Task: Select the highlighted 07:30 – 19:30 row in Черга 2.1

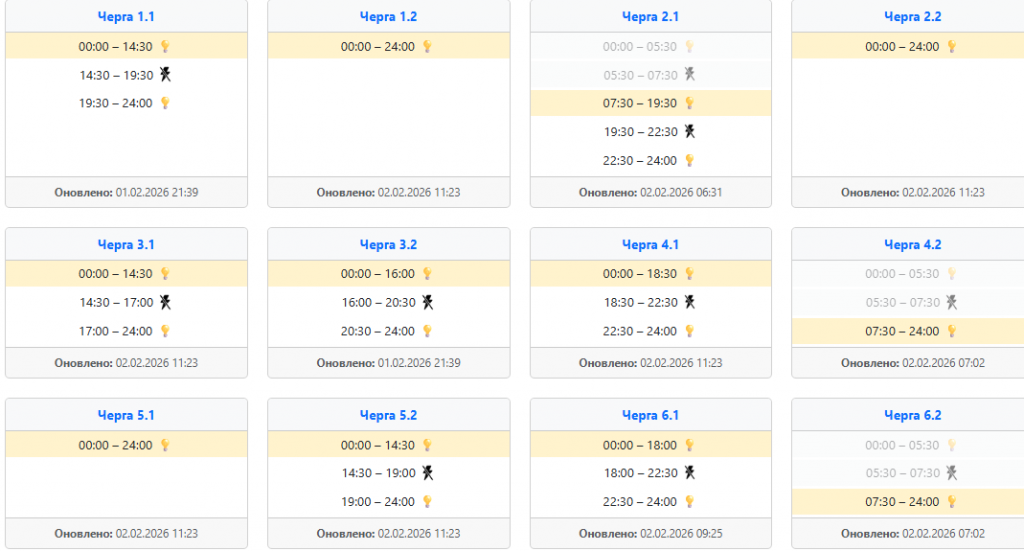Action: coord(640,103)
